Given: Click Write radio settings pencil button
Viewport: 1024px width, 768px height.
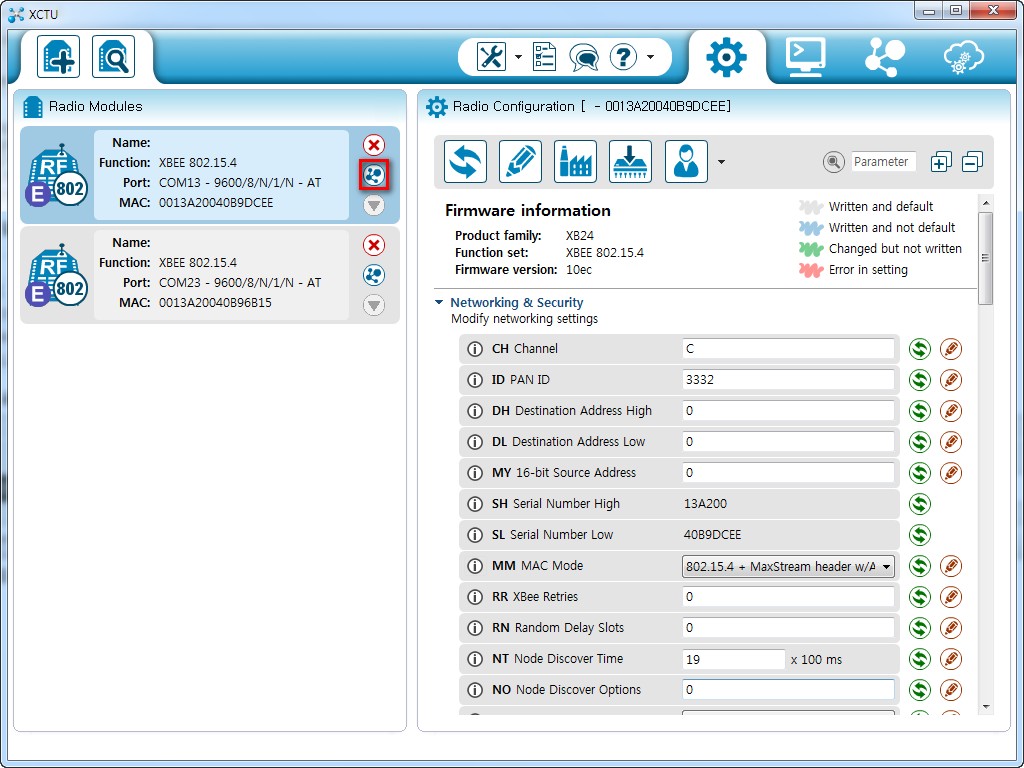Looking at the screenshot, I should (x=520, y=162).
